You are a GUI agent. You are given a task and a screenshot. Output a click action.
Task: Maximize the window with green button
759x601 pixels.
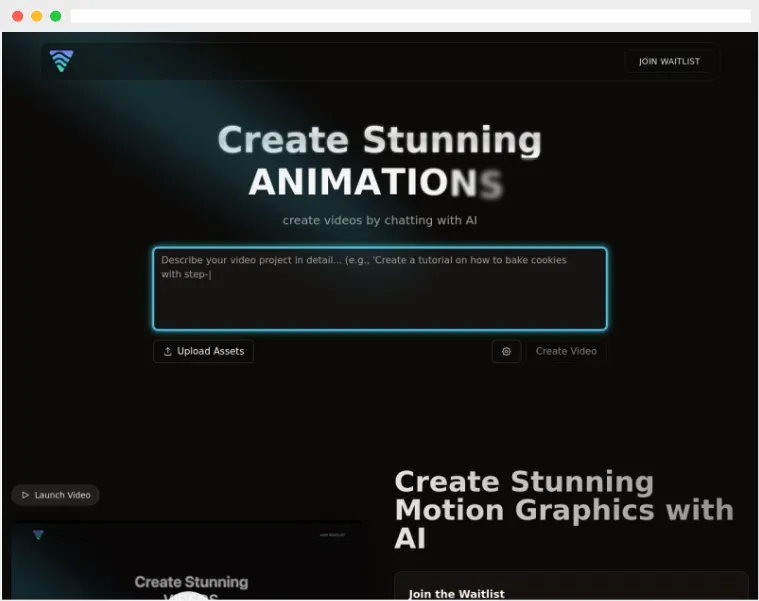pyautogui.click(x=56, y=16)
